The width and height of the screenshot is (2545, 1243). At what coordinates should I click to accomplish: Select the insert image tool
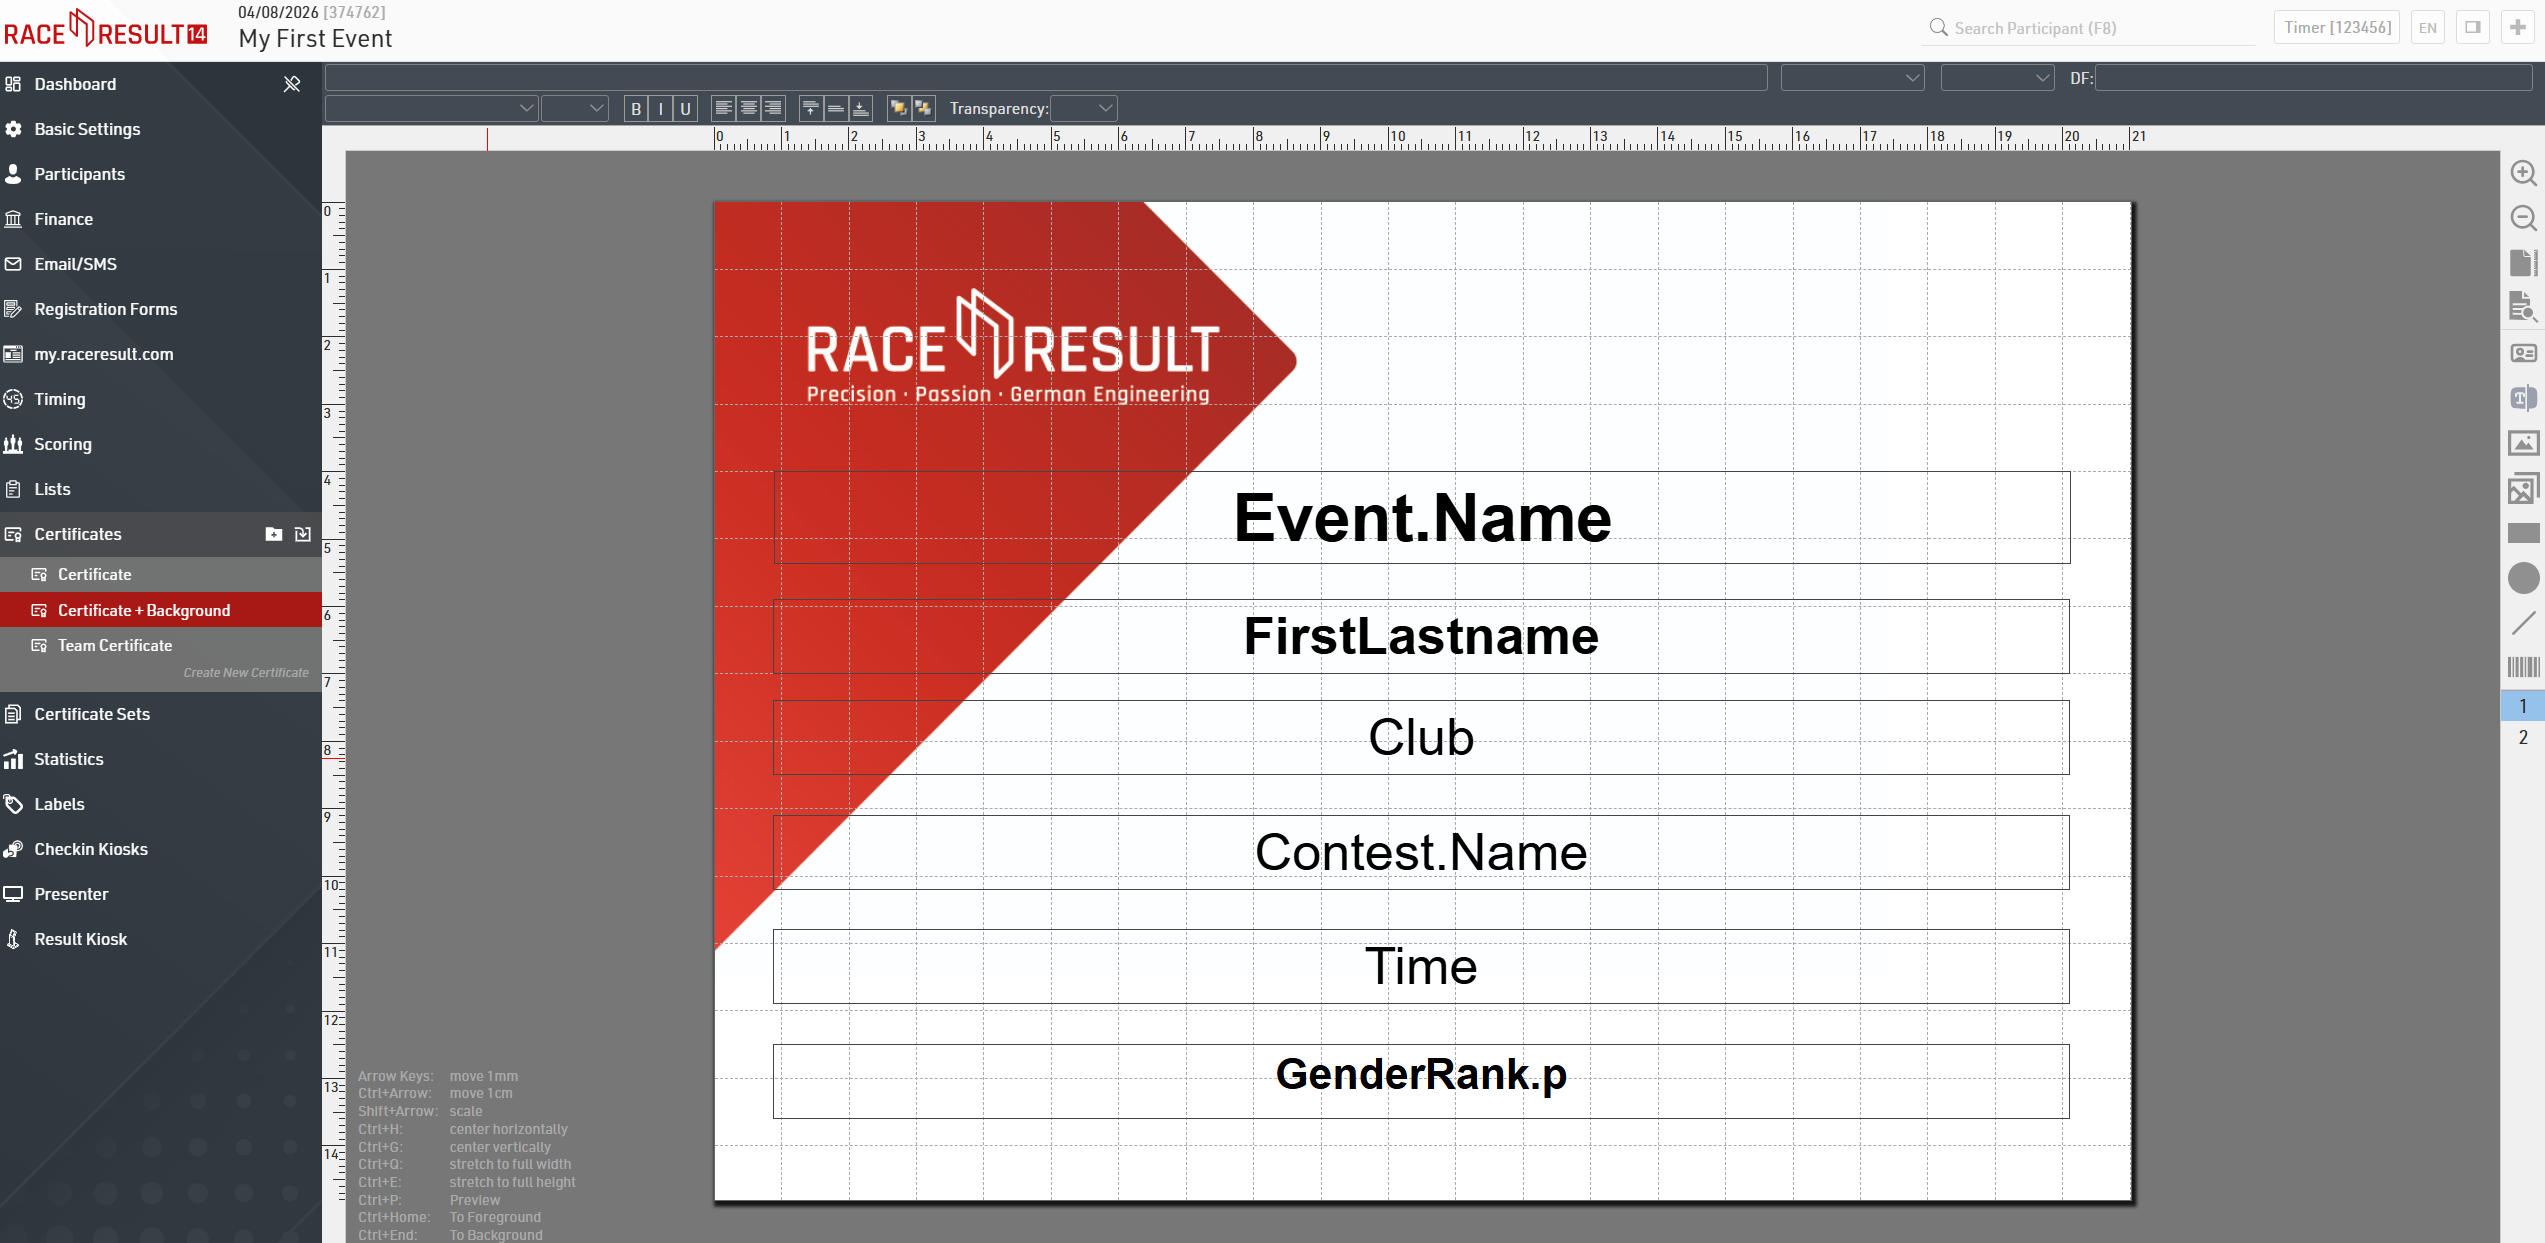pyautogui.click(x=2523, y=443)
